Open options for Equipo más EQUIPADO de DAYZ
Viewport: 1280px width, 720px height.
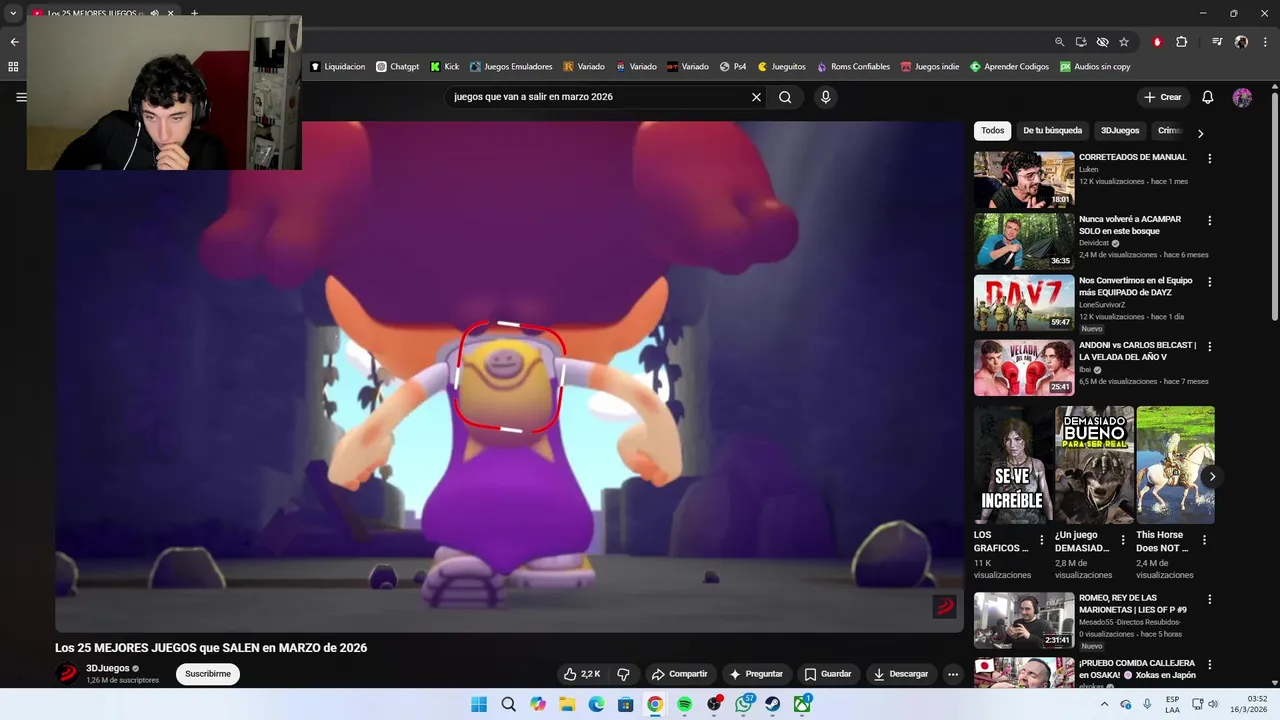[x=1209, y=283]
